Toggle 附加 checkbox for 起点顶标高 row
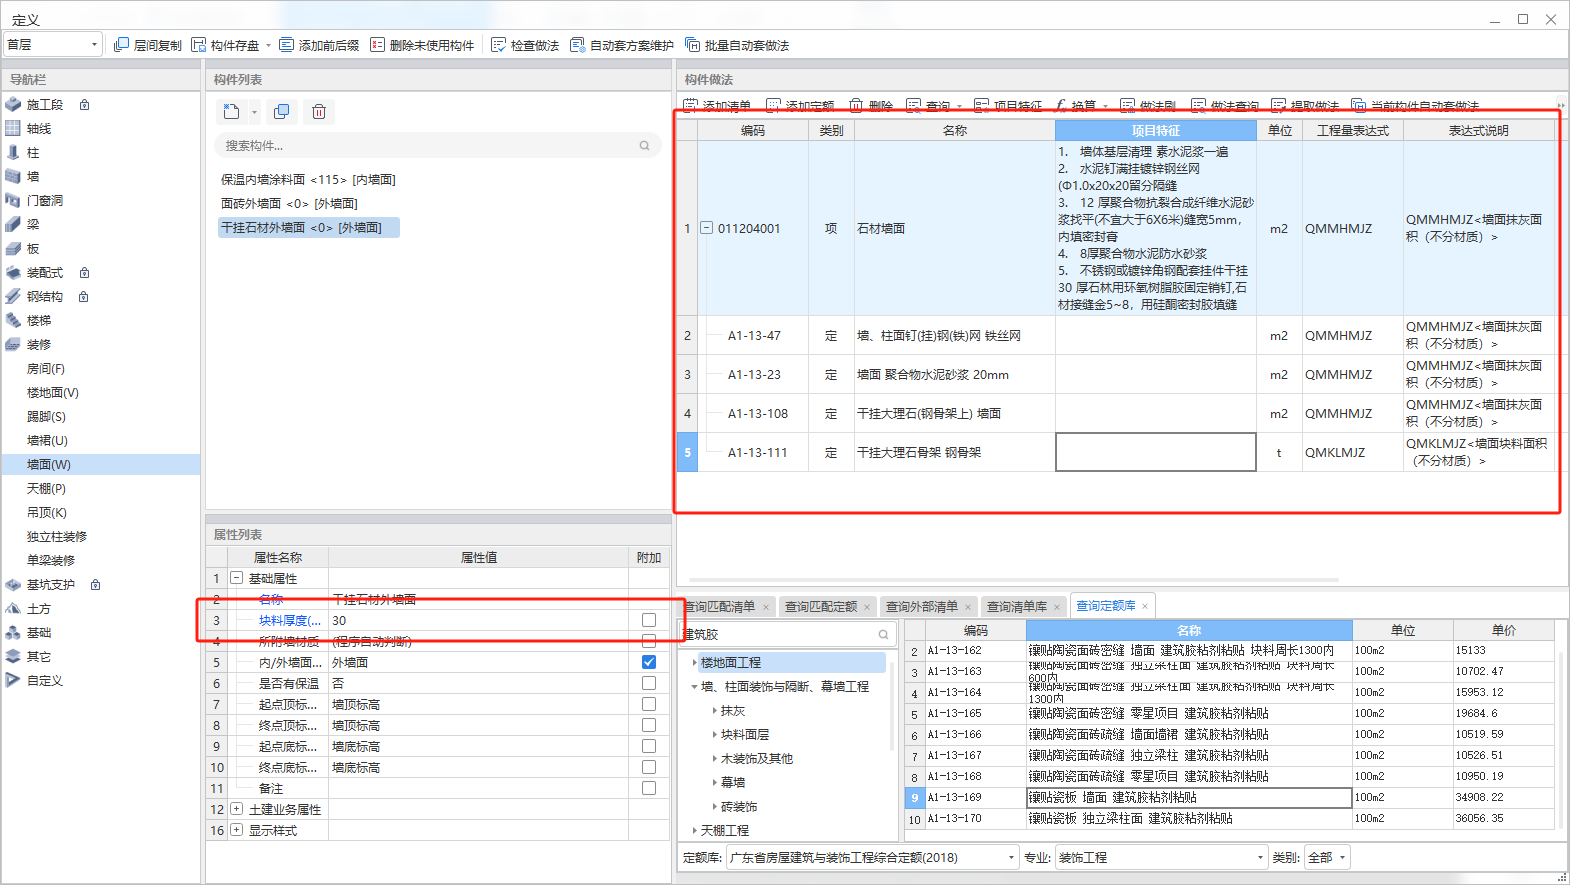Viewport: 1570px width, 885px height. pos(649,704)
